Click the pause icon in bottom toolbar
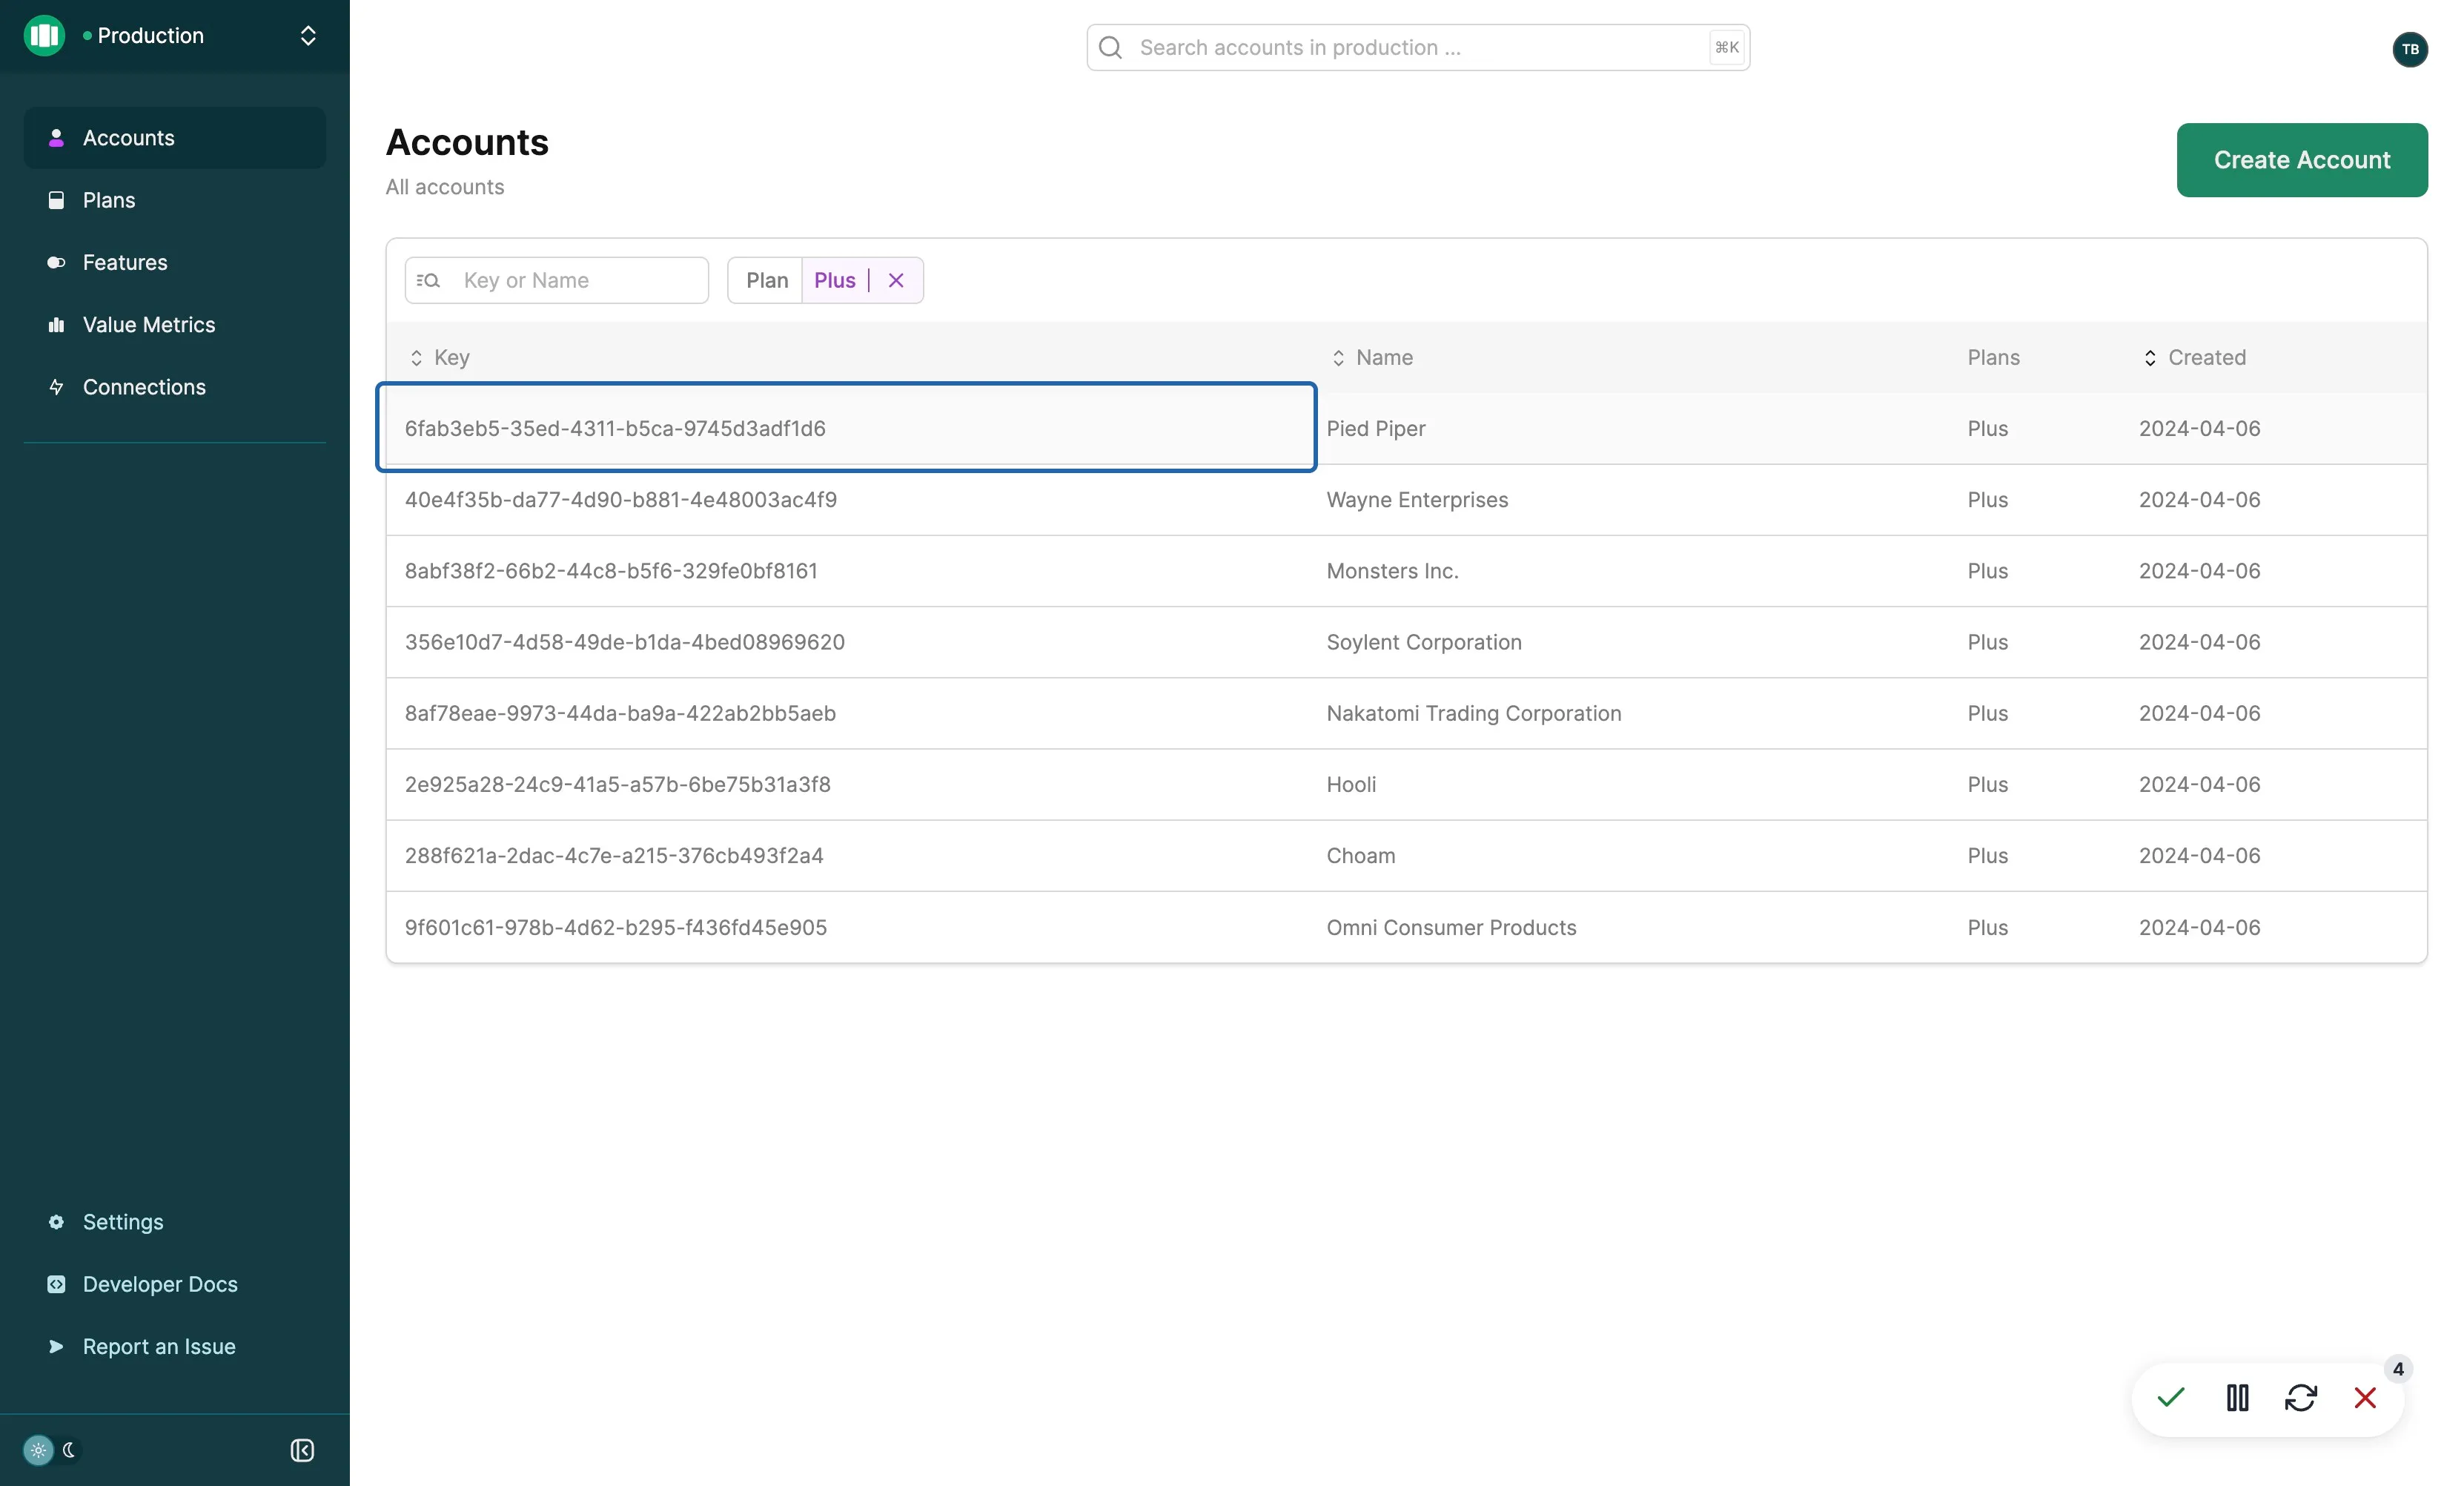This screenshot has width=2464, height=1486. click(2237, 1398)
